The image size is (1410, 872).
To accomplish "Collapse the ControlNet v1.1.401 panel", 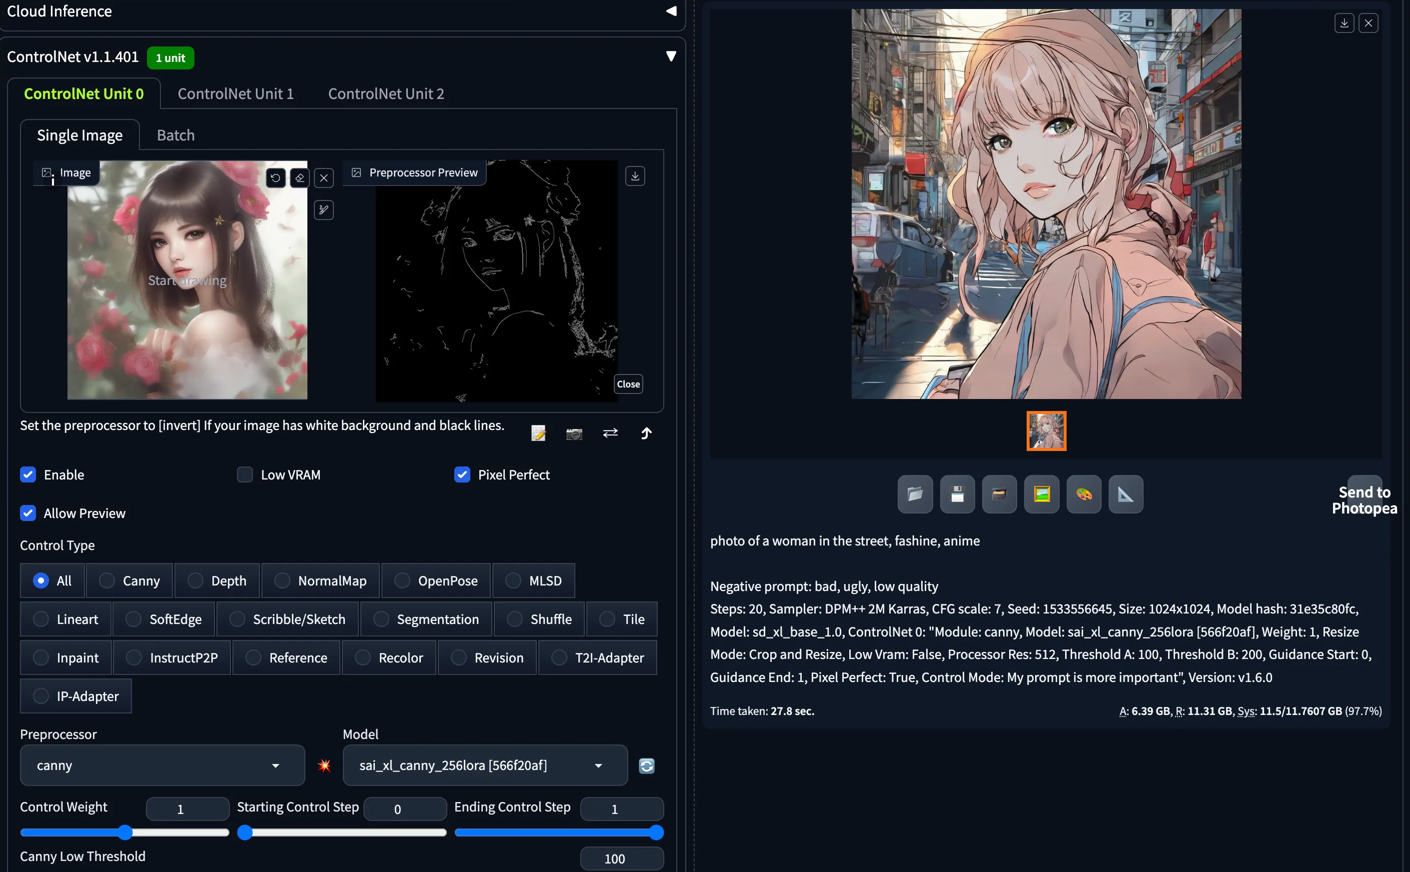I will (x=671, y=56).
